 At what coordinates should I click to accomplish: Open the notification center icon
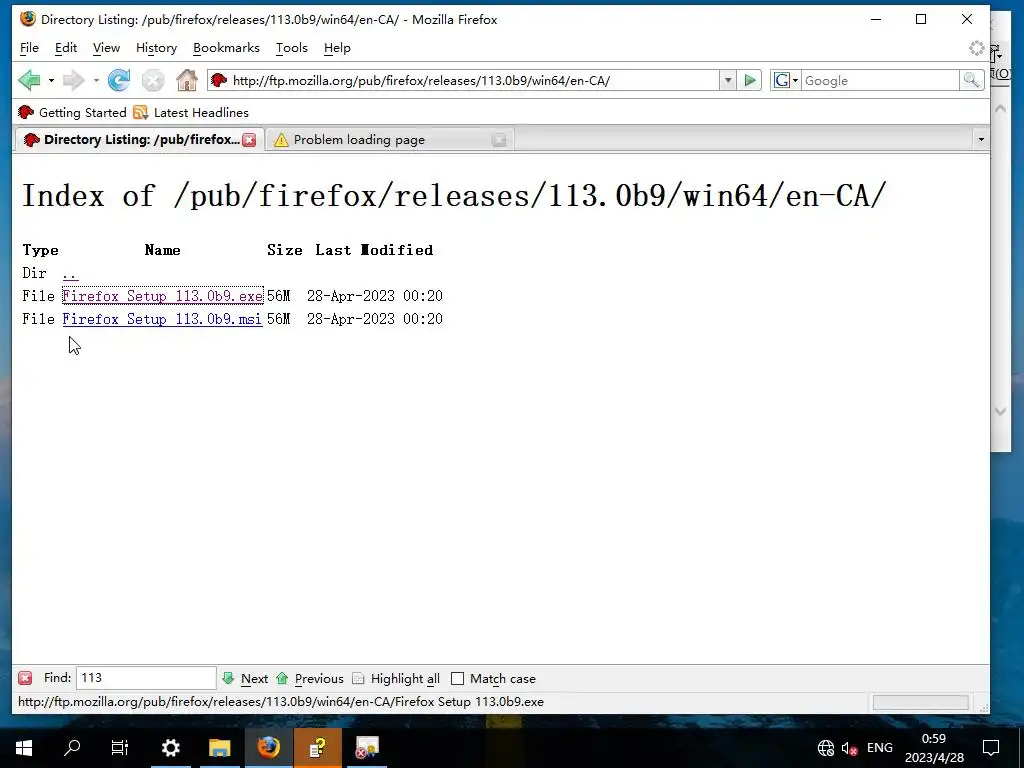(x=991, y=748)
